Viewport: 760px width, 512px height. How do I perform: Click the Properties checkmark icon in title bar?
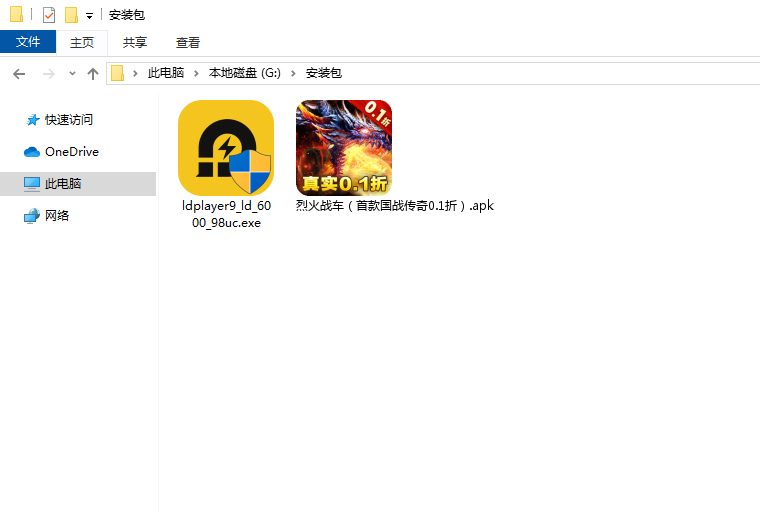(x=49, y=15)
